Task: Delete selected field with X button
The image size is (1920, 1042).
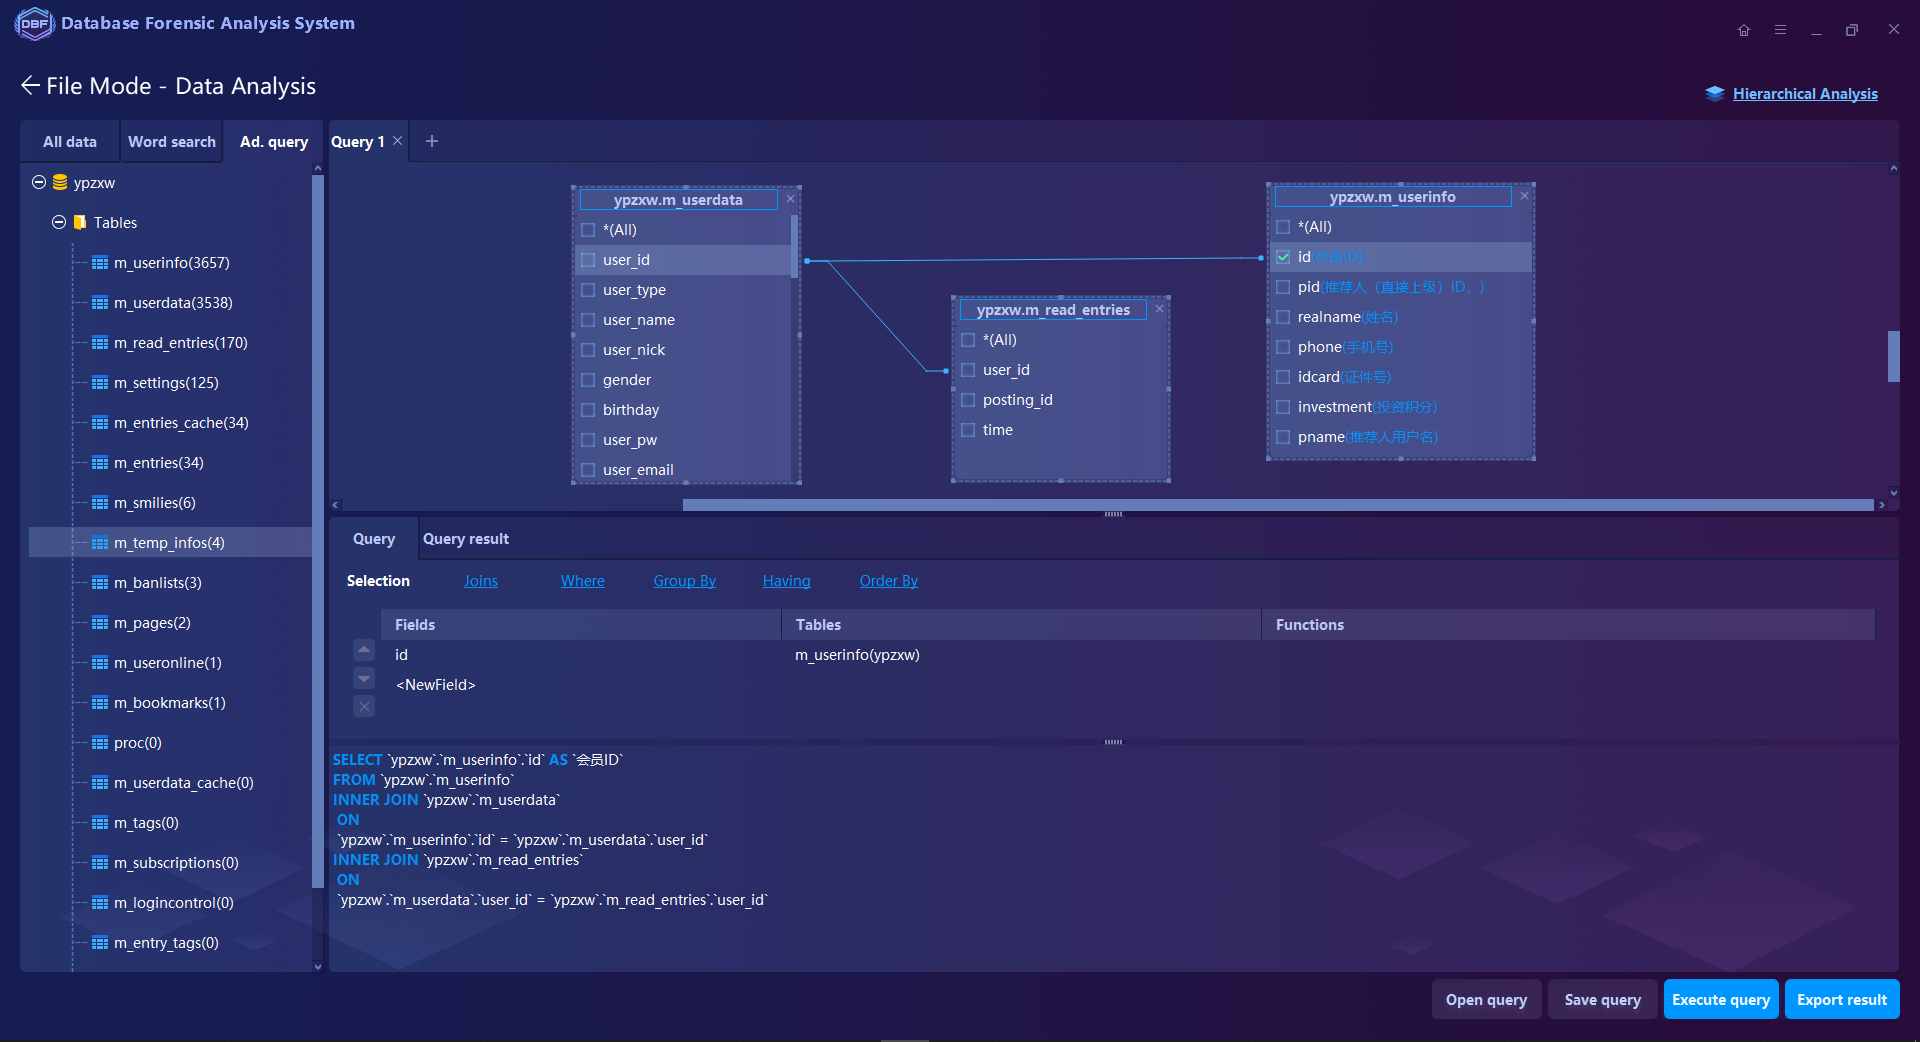Action: pyautogui.click(x=364, y=707)
